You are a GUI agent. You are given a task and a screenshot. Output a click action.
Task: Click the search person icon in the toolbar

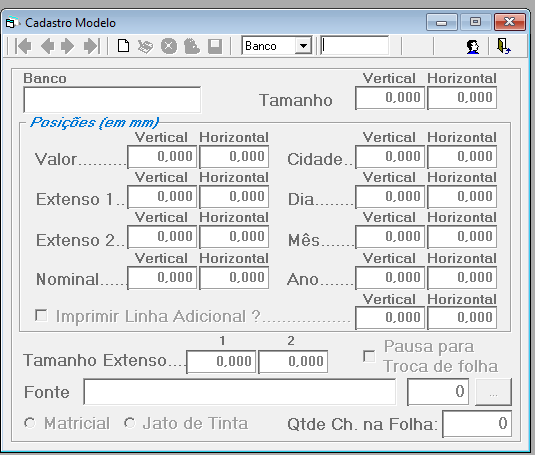pyautogui.click(x=473, y=46)
